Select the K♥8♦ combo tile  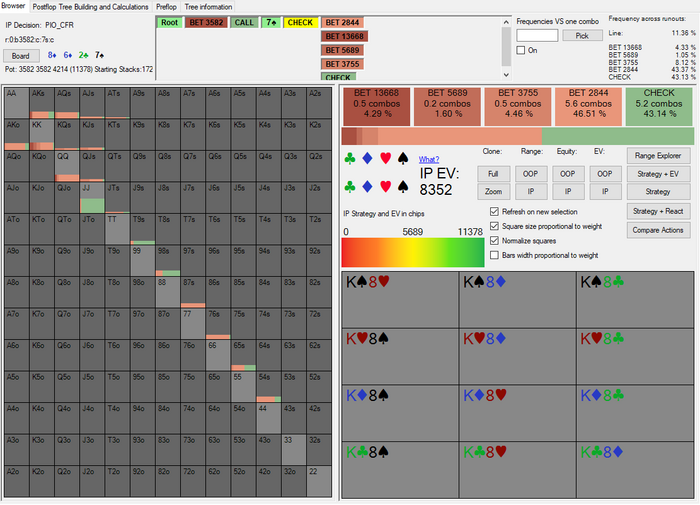[x=518, y=356]
